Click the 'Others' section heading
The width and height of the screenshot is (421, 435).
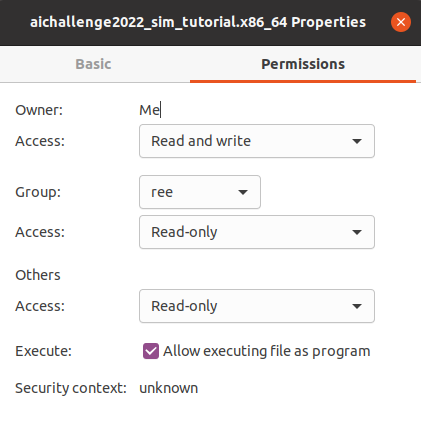click(38, 275)
